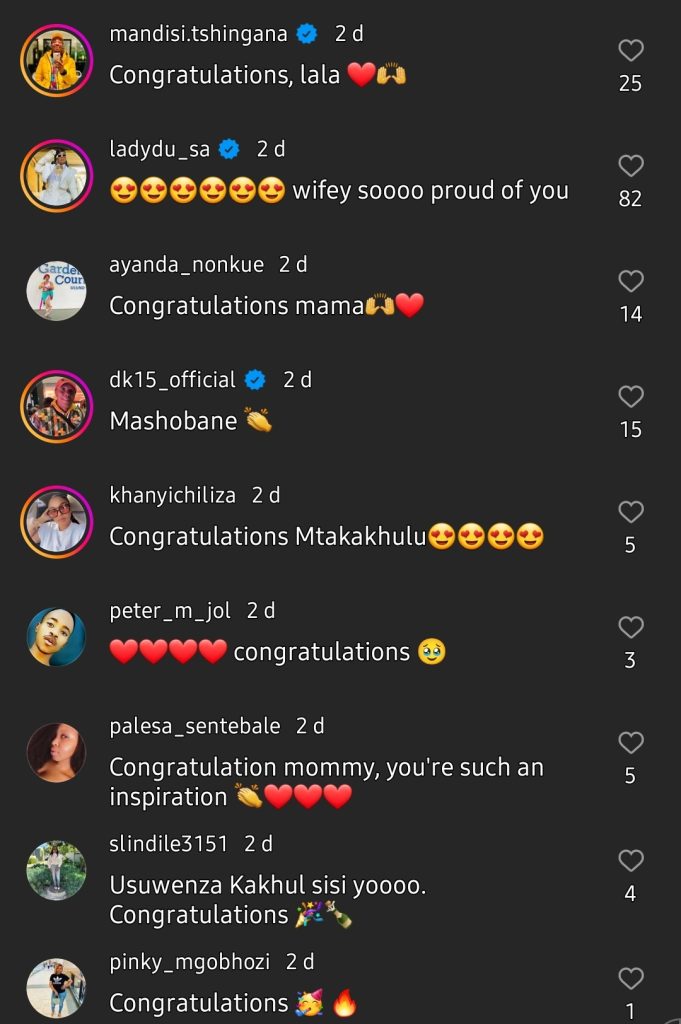
Task: Open khanyichiliza's profile picture
Action: coord(56,522)
